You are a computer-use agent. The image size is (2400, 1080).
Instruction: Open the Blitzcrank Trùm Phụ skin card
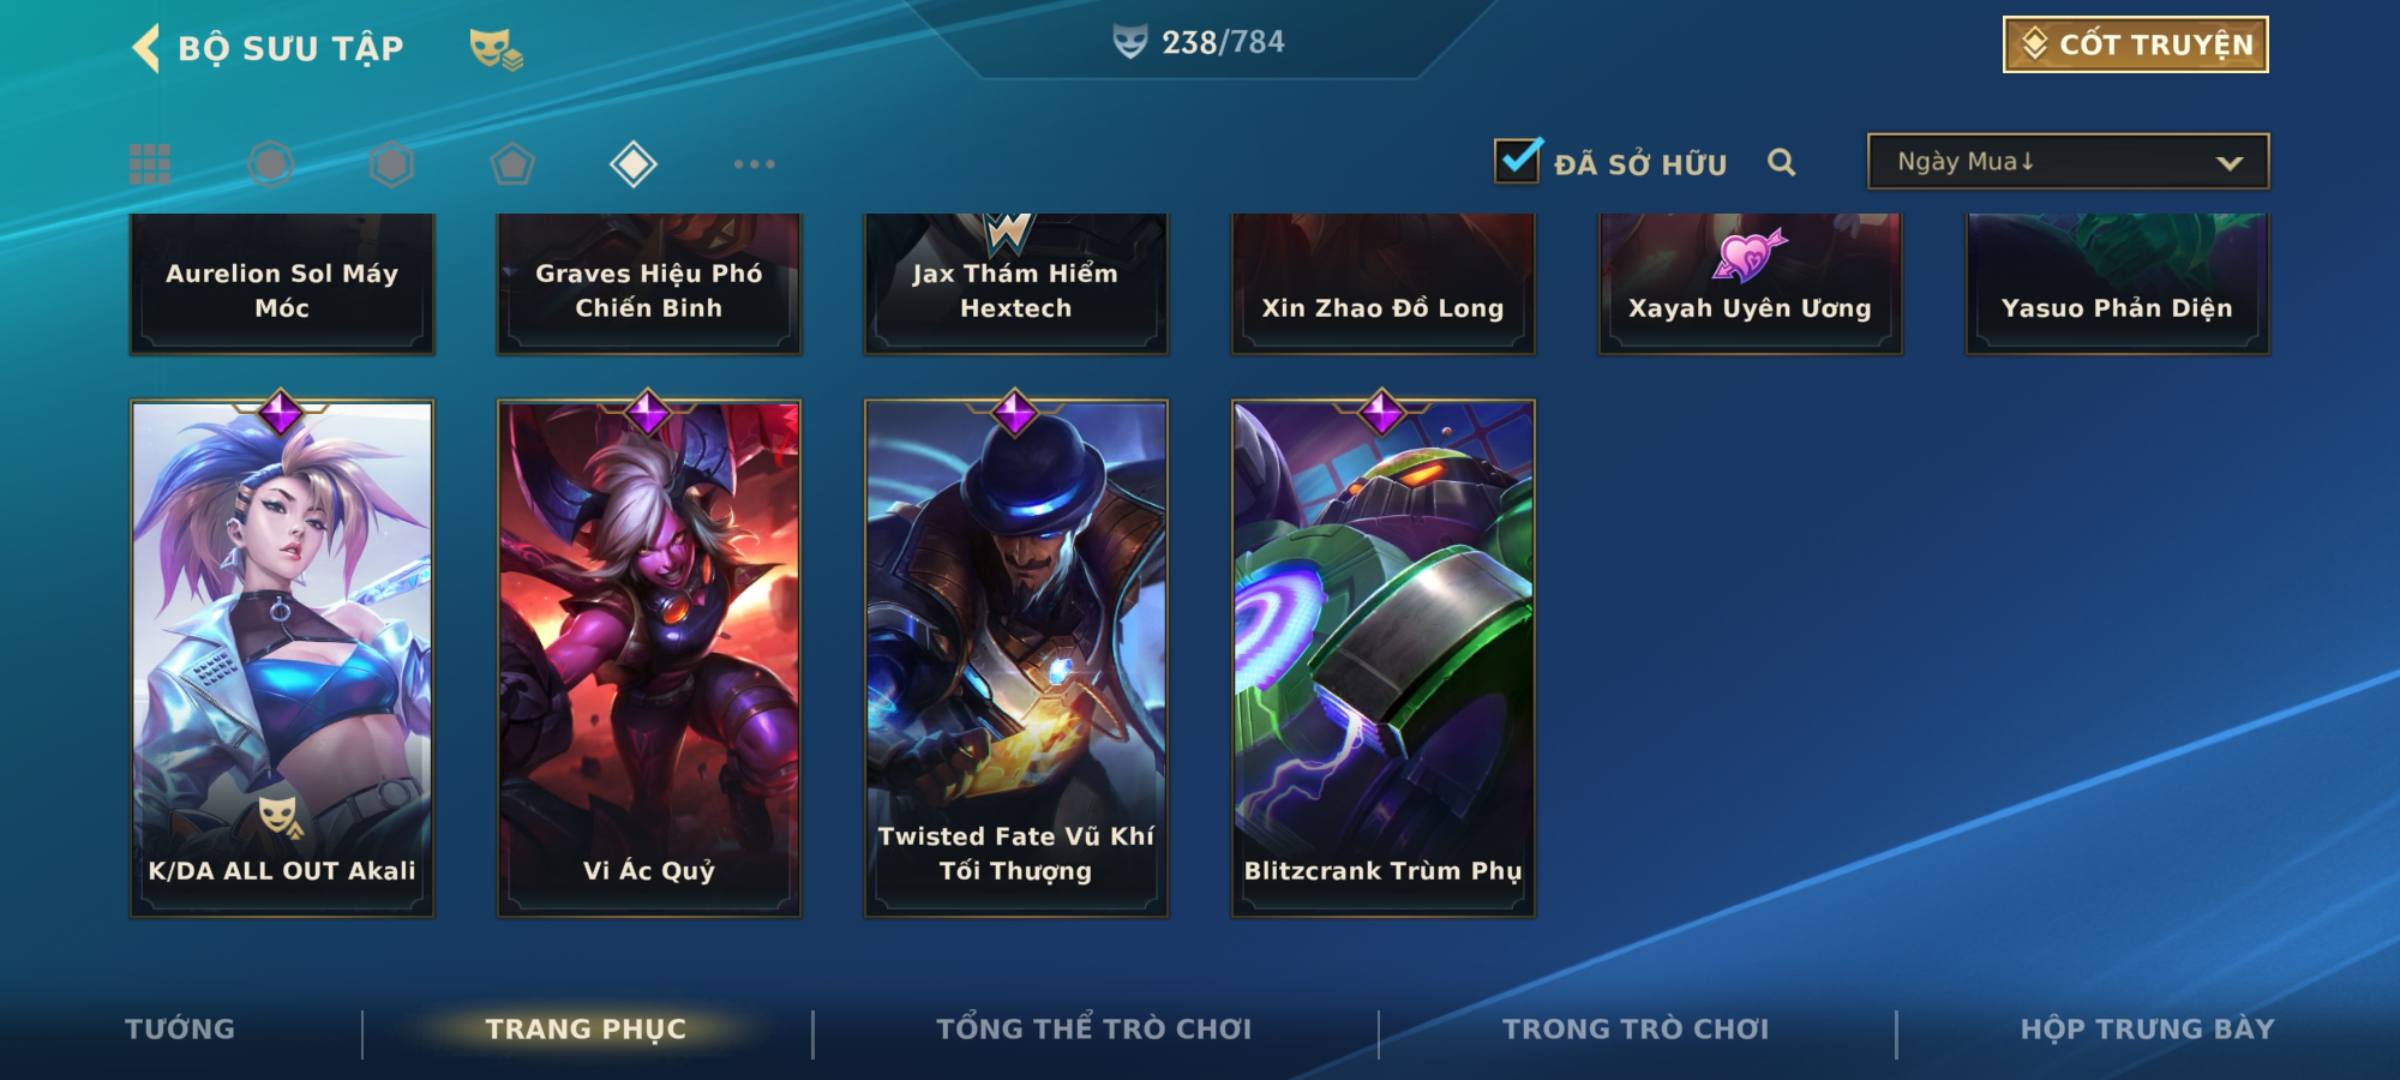[1383, 658]
